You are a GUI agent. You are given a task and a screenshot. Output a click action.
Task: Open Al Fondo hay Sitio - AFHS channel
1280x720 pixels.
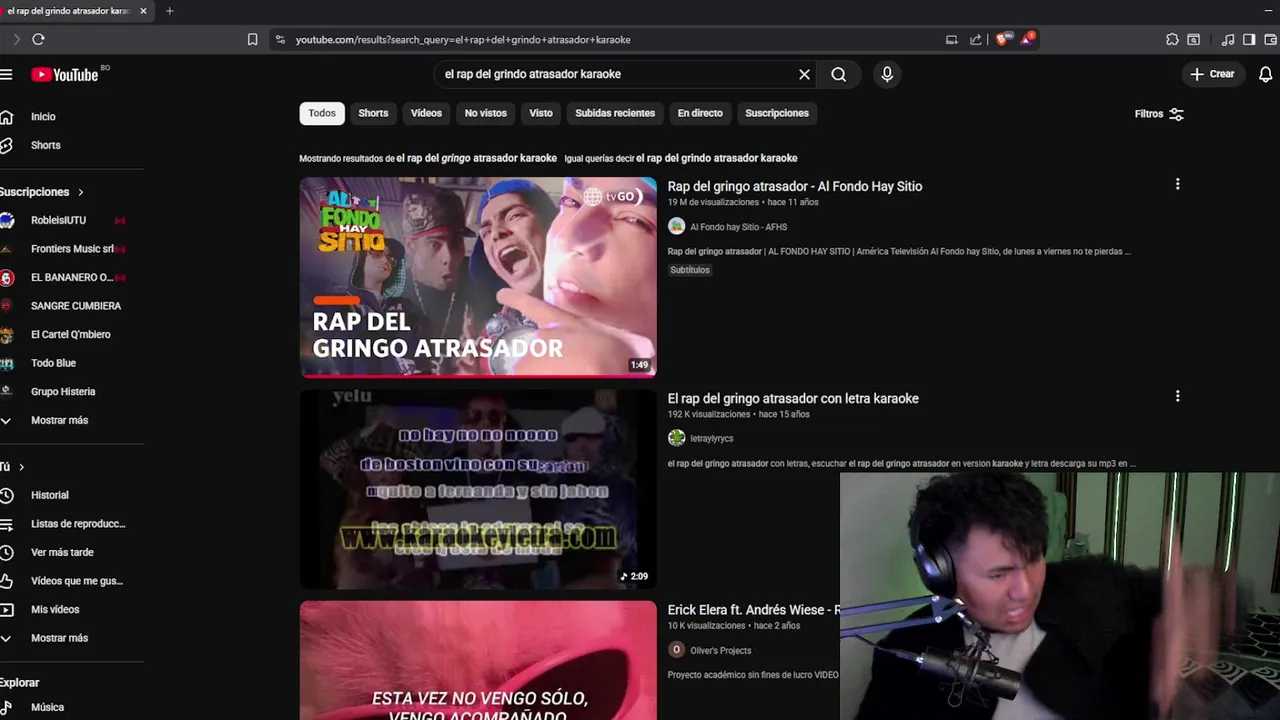tap(738, 227)
